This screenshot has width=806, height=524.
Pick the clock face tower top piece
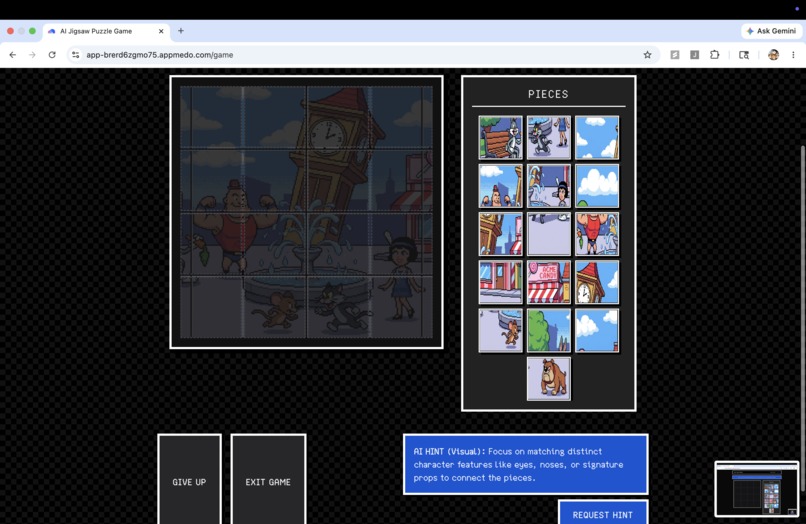coord(597,282)
